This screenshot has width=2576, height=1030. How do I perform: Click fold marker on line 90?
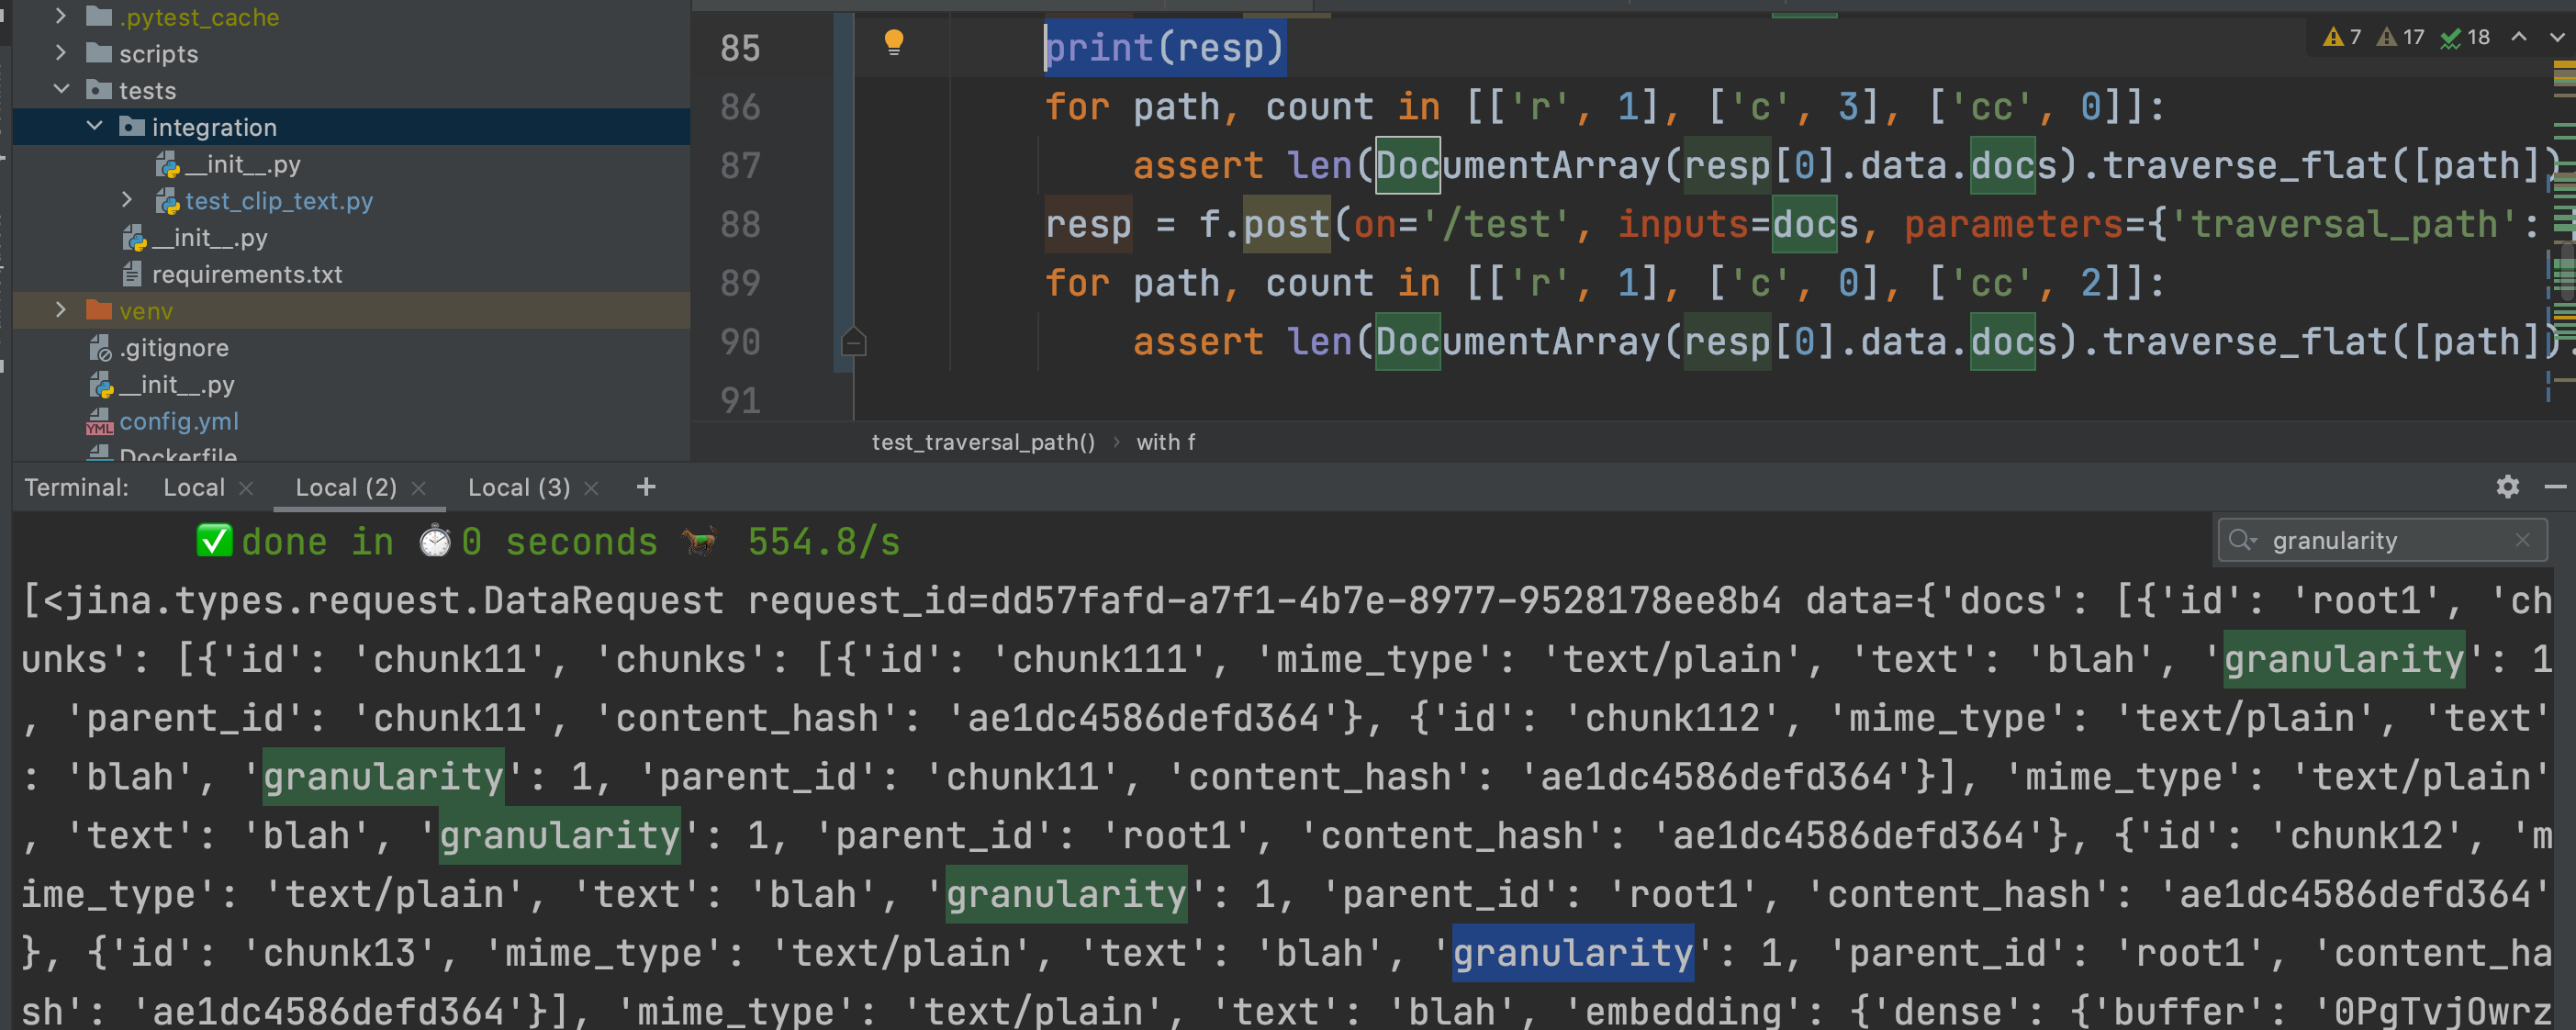click(x=853, y=342)
